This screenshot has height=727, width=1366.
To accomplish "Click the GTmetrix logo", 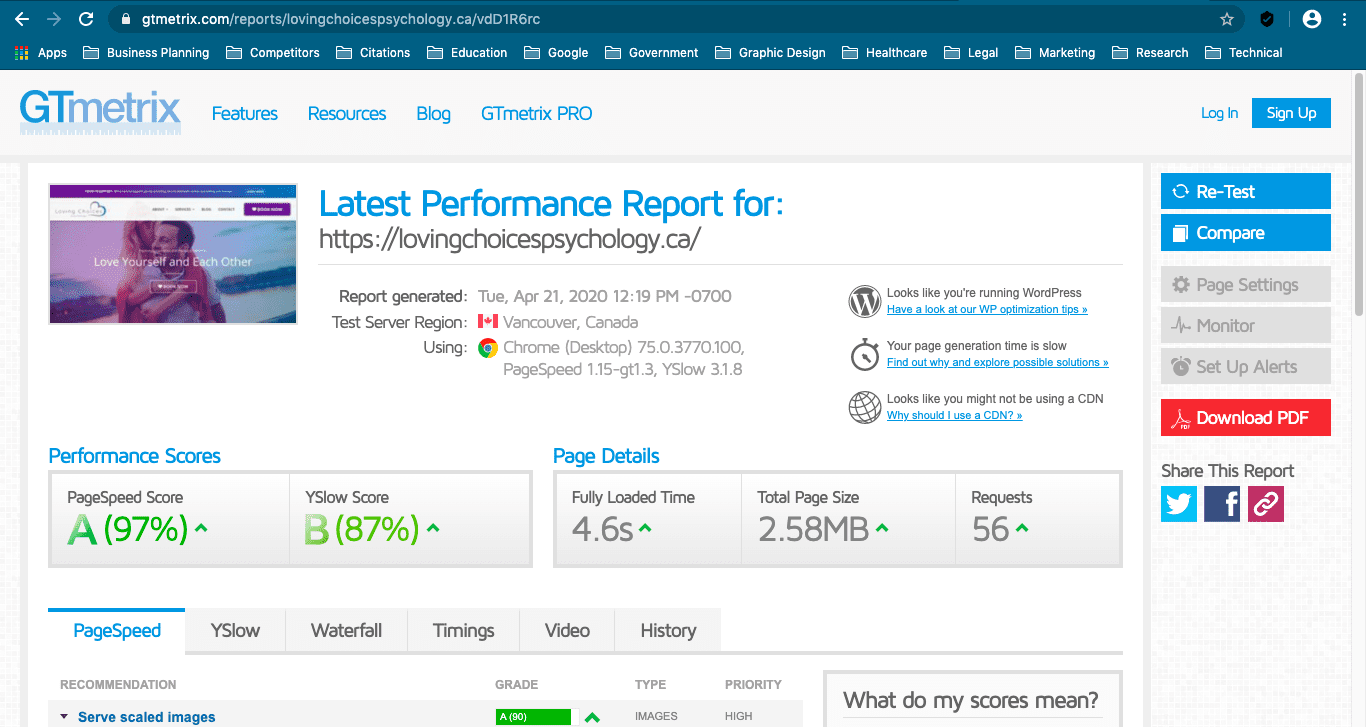I will [x=100, y=112].
